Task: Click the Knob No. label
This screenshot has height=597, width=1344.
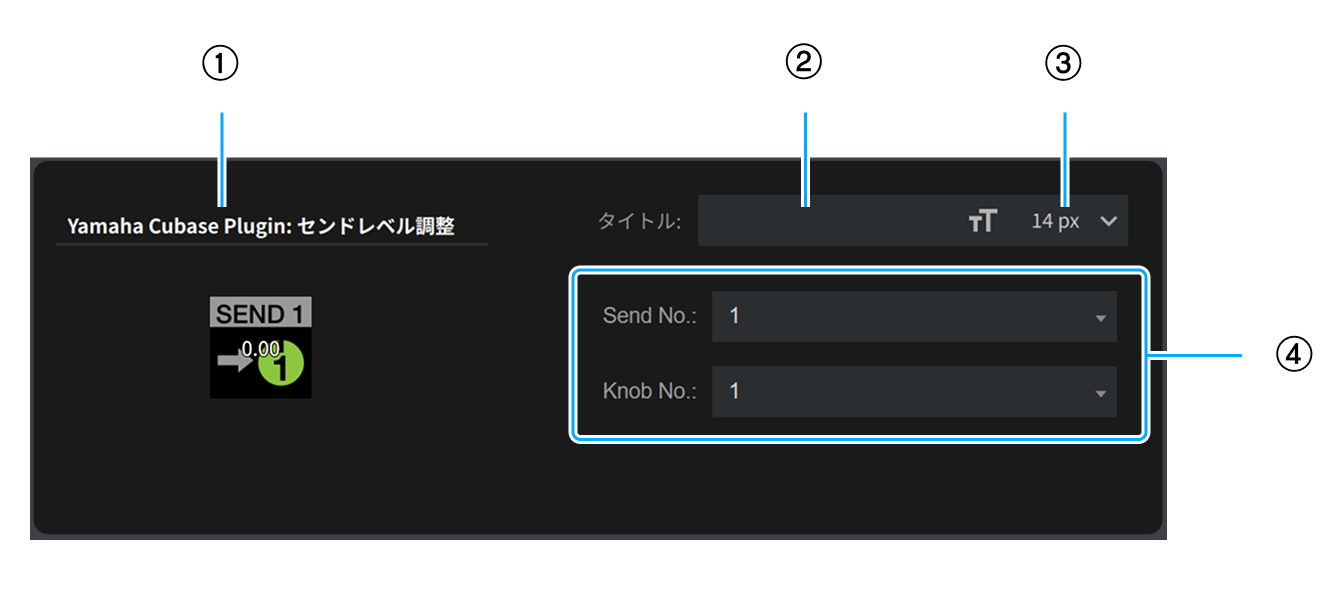Action: tap(649, 391)
